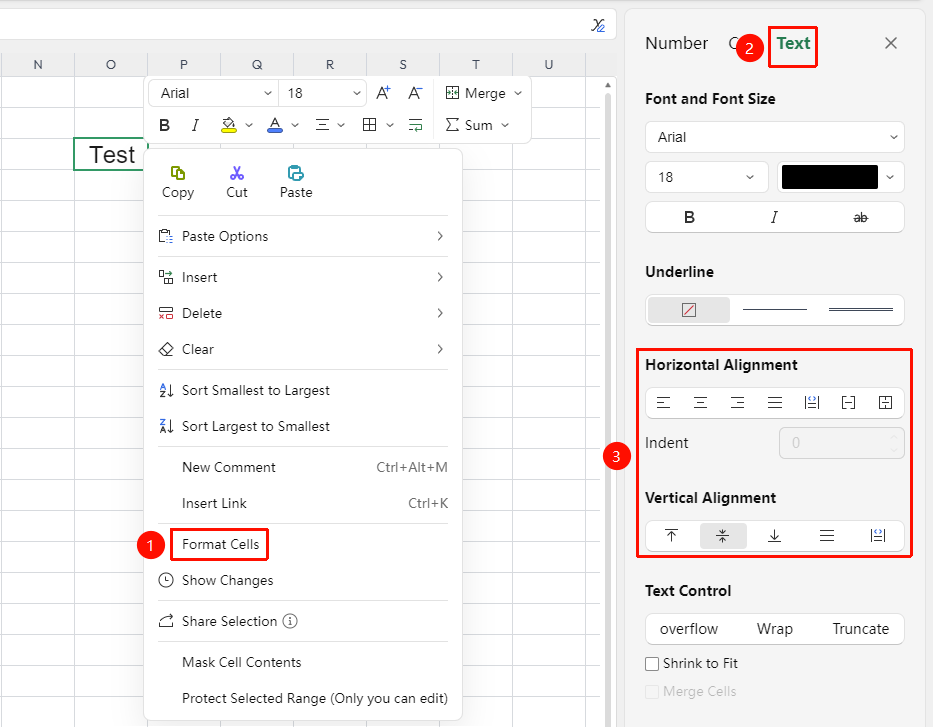Select the double underline option
The width and height of the screenshot is (933, 727).
(860, 310)
